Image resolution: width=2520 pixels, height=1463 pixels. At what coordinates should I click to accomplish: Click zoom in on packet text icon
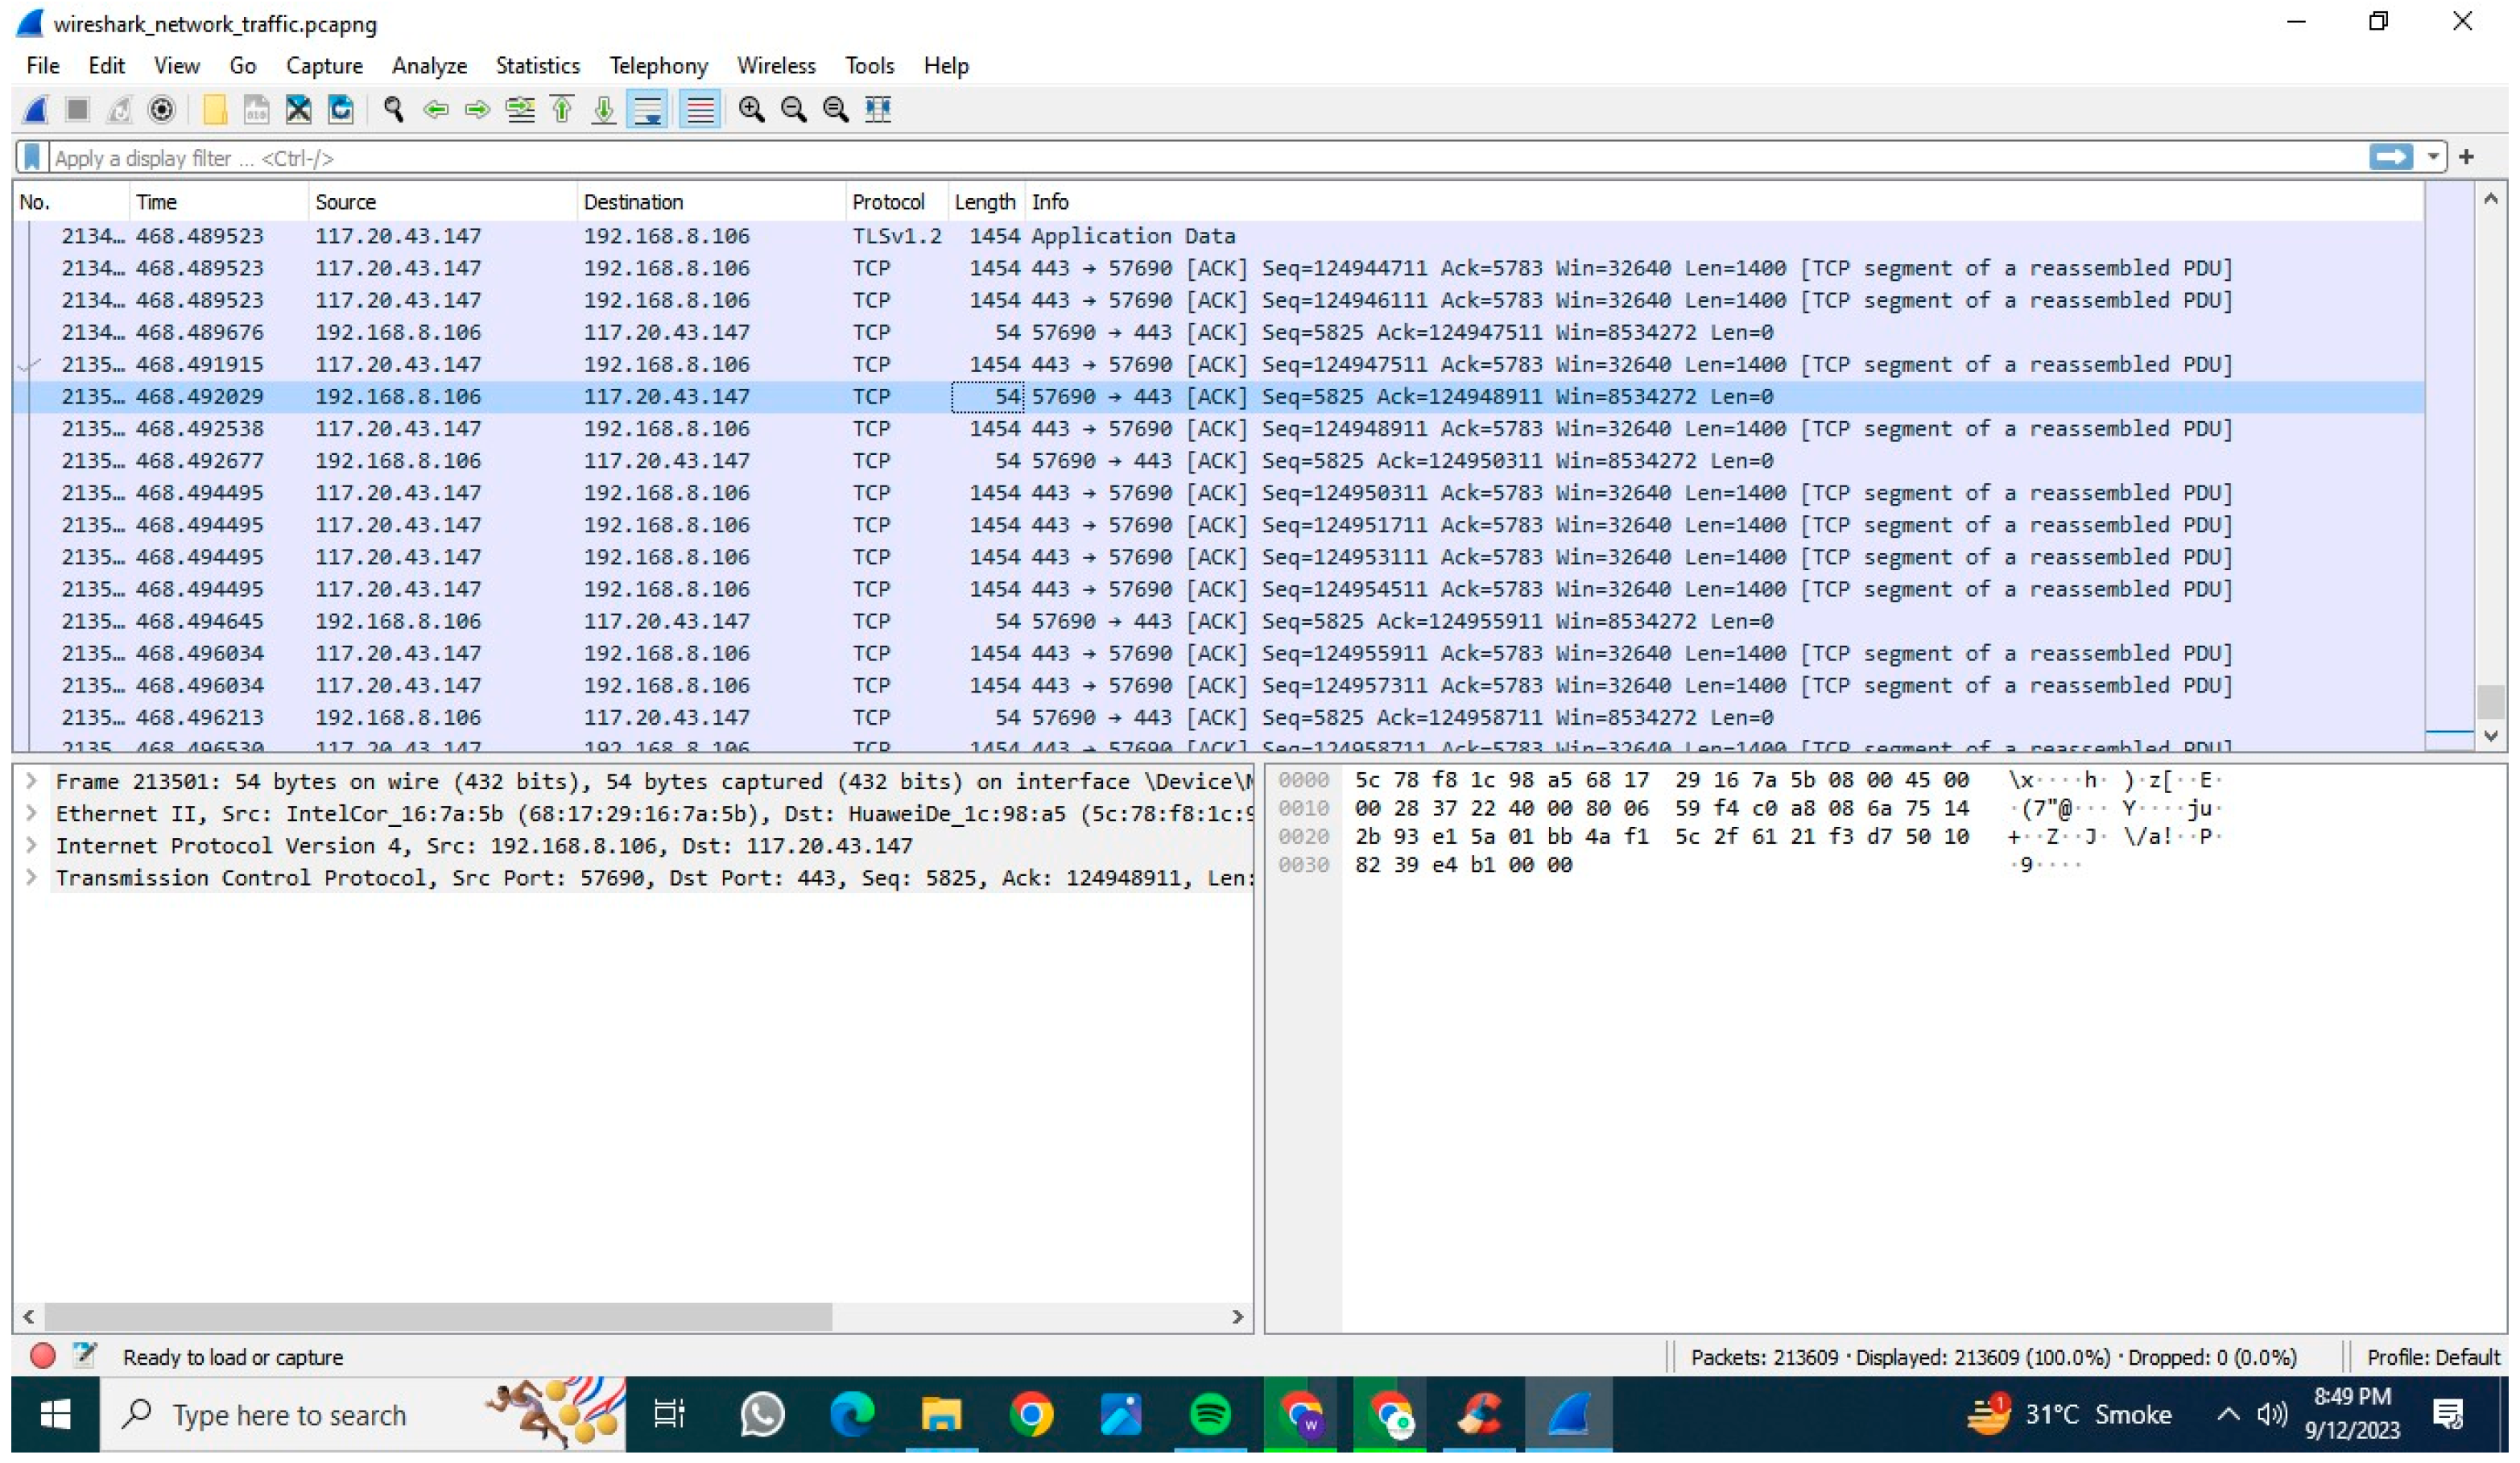click(x=751, y=109)
